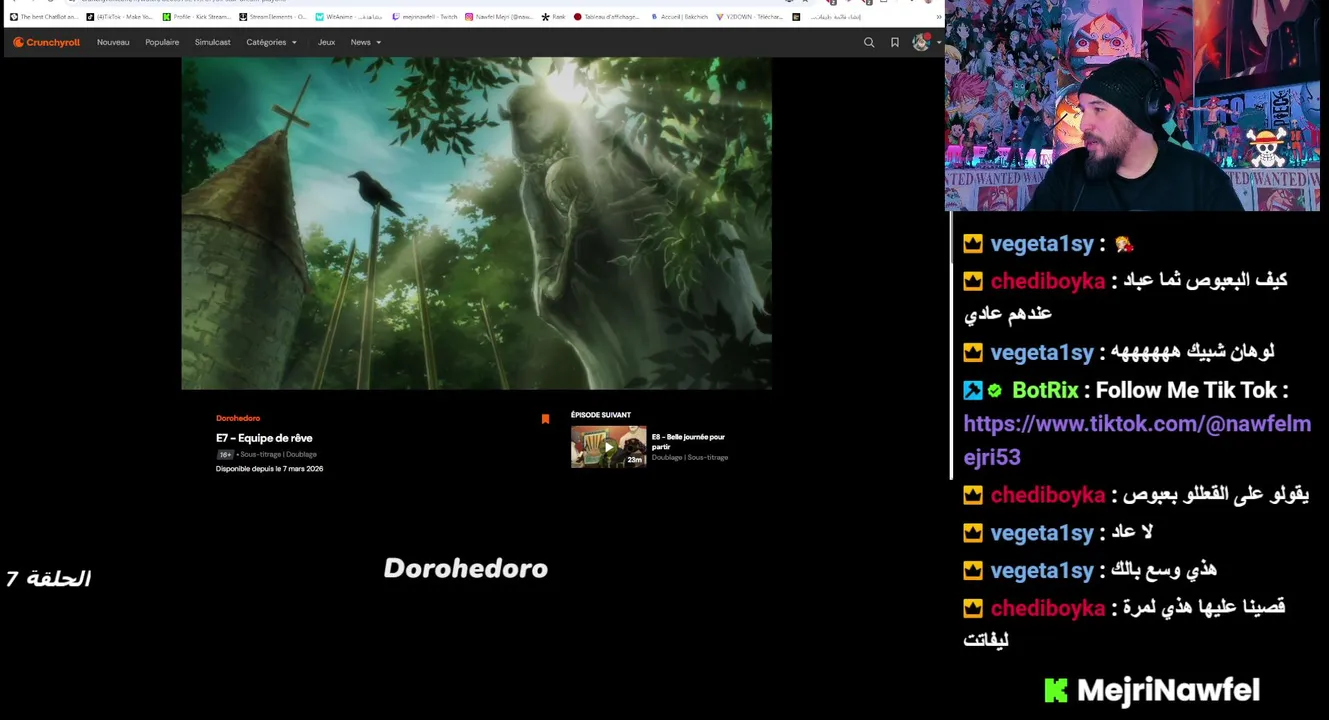This screenshot has width=1329, height=720.
Task: Open mejrinawfel - Twitch bookmark
Action: [x=424, y=17]
